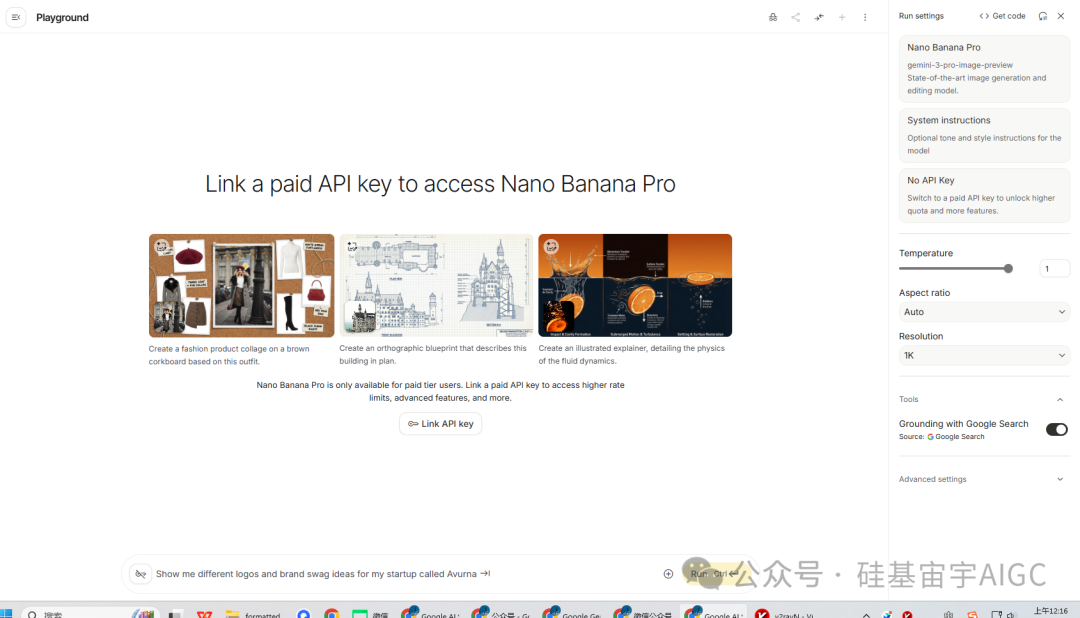Click the Link API key button
The height and width of the screenshot is (618, 1080).
[440, 424]
